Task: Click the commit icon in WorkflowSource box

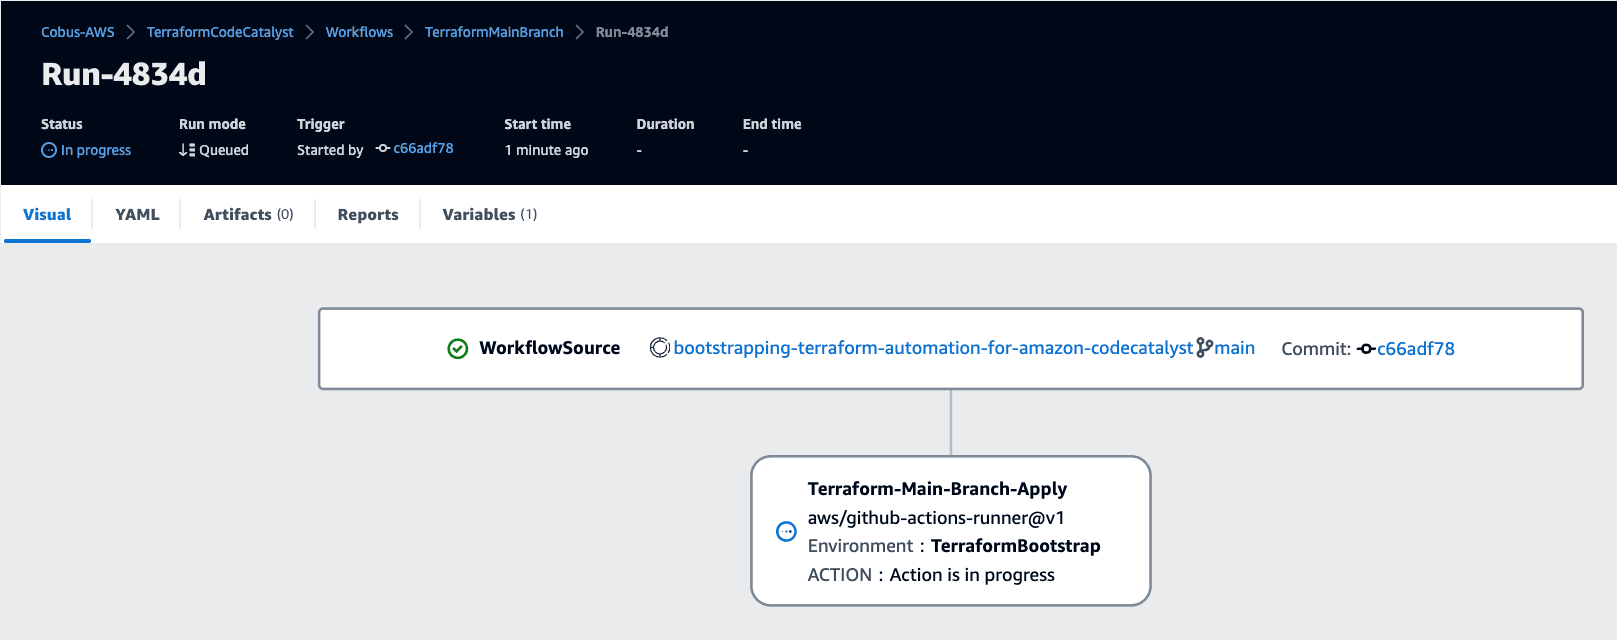Action: (1366, 349)
